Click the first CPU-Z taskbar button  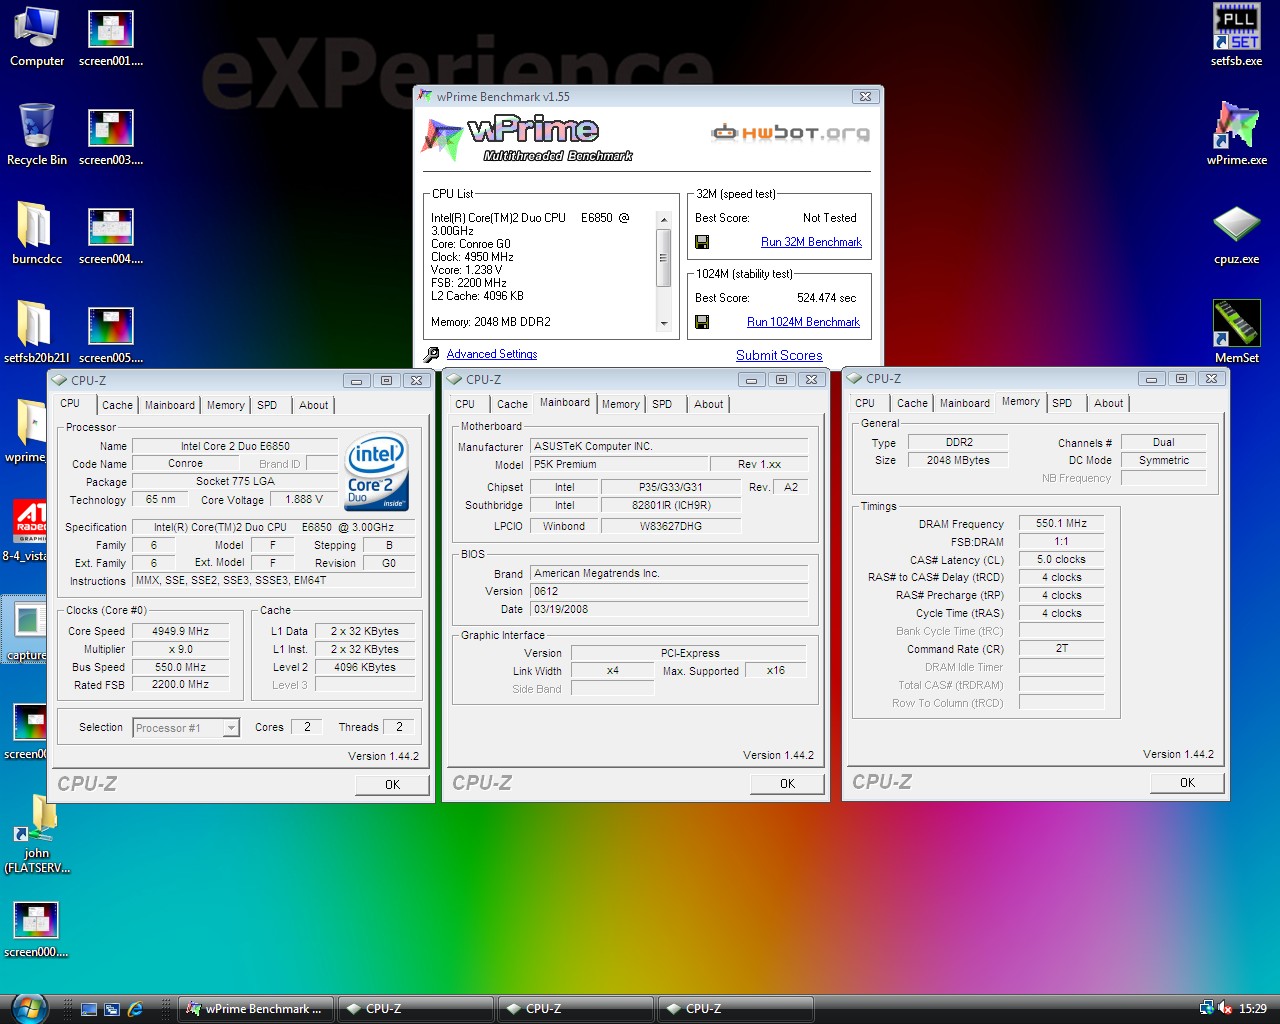415,1009
